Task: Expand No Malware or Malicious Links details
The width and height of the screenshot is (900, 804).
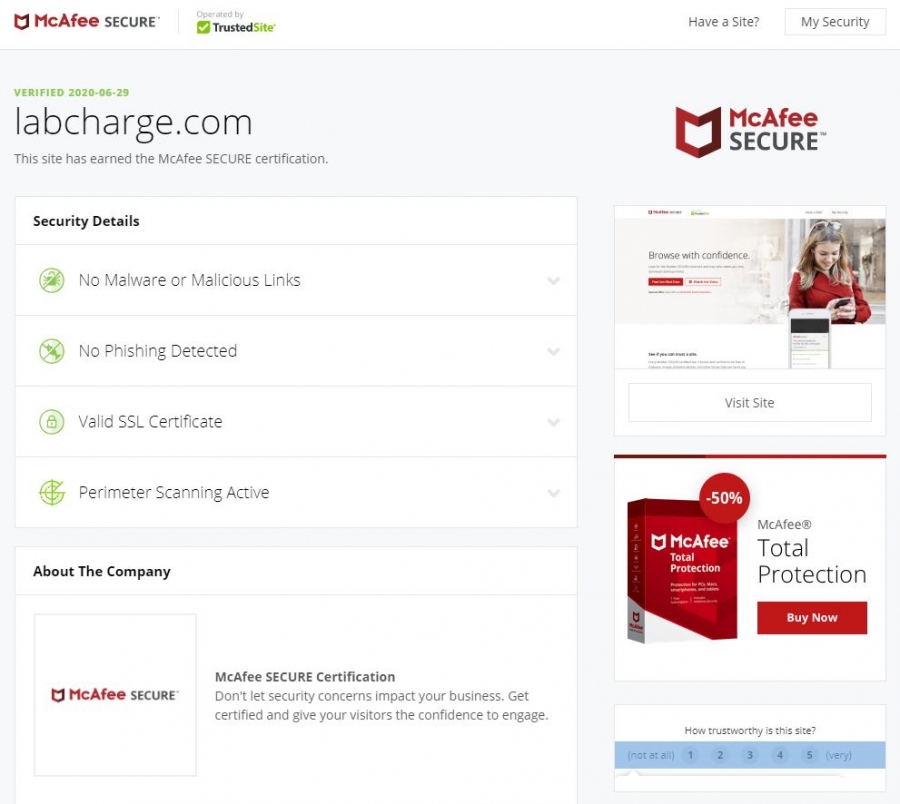Action: [x=553, y=281]
